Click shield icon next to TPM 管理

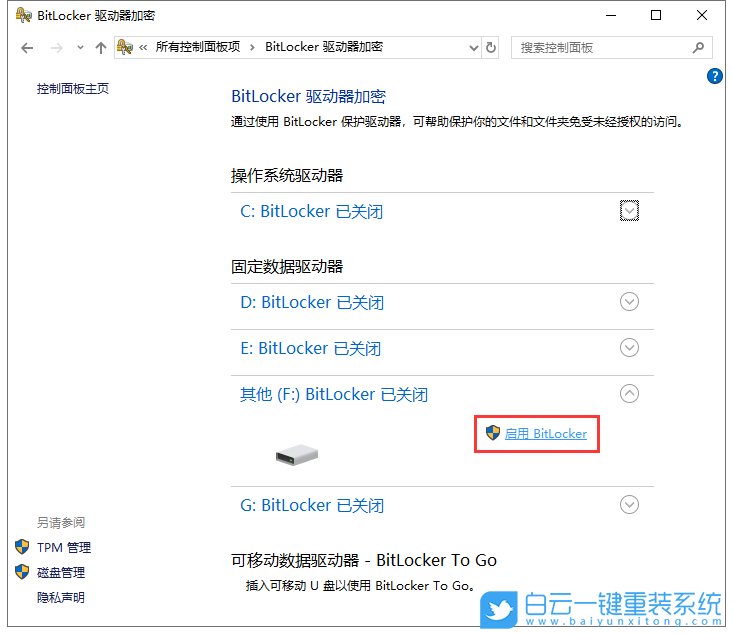pyautogui.click(x=22, y=547)
